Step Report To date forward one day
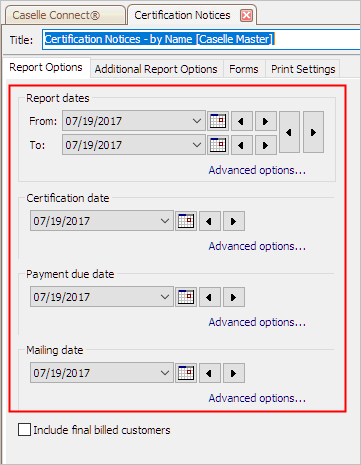361x465 pixels. coord(266,145)
